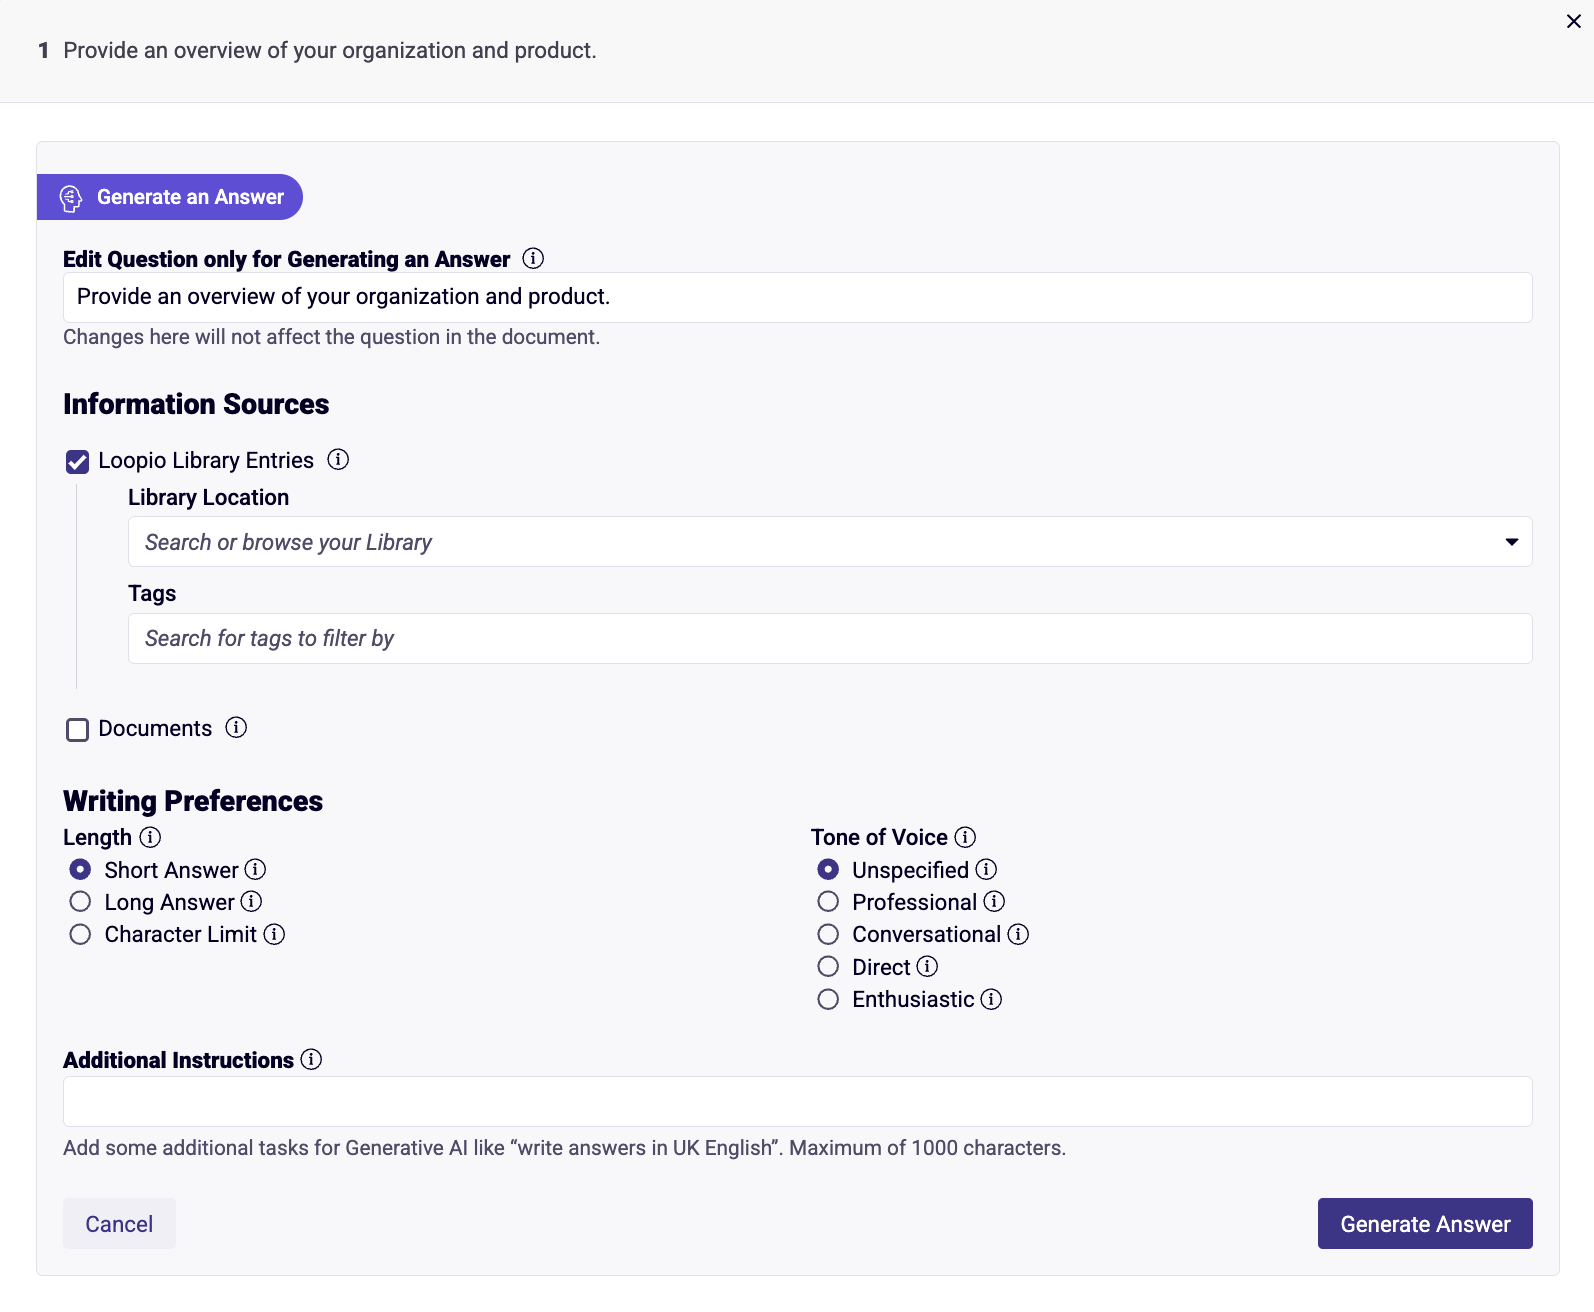The height and width of the screenshot is (1312, 1594).
Task: Uncheck Loopio Library Entries checkbox
Action: pos(77,461)
